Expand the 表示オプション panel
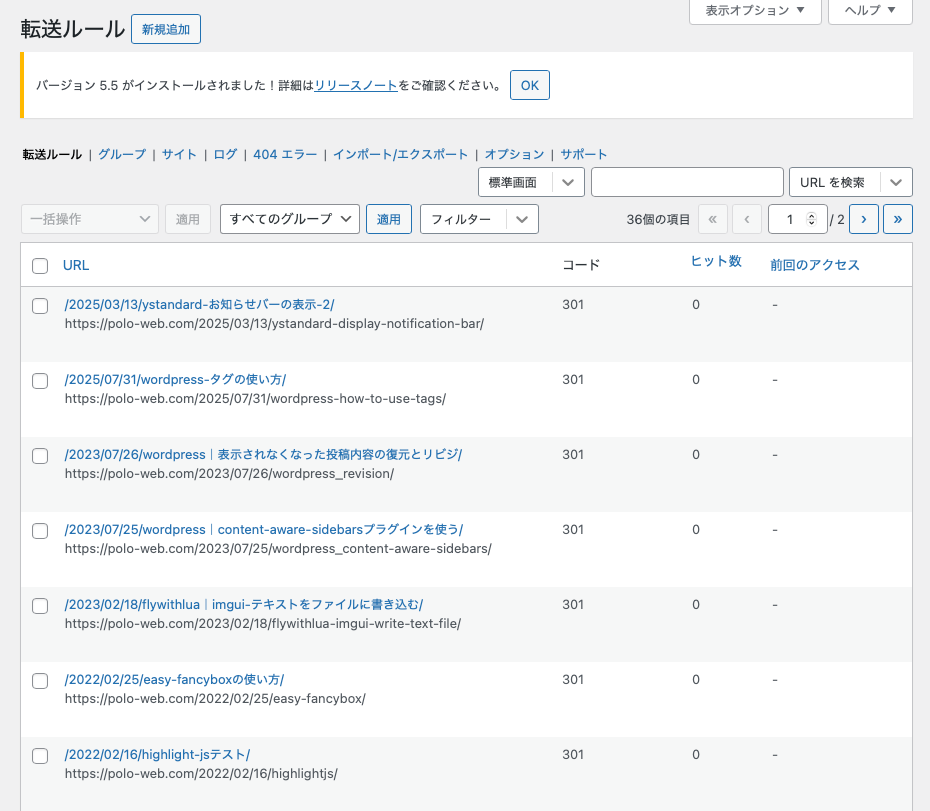930x811 pixels. point(755,10)
